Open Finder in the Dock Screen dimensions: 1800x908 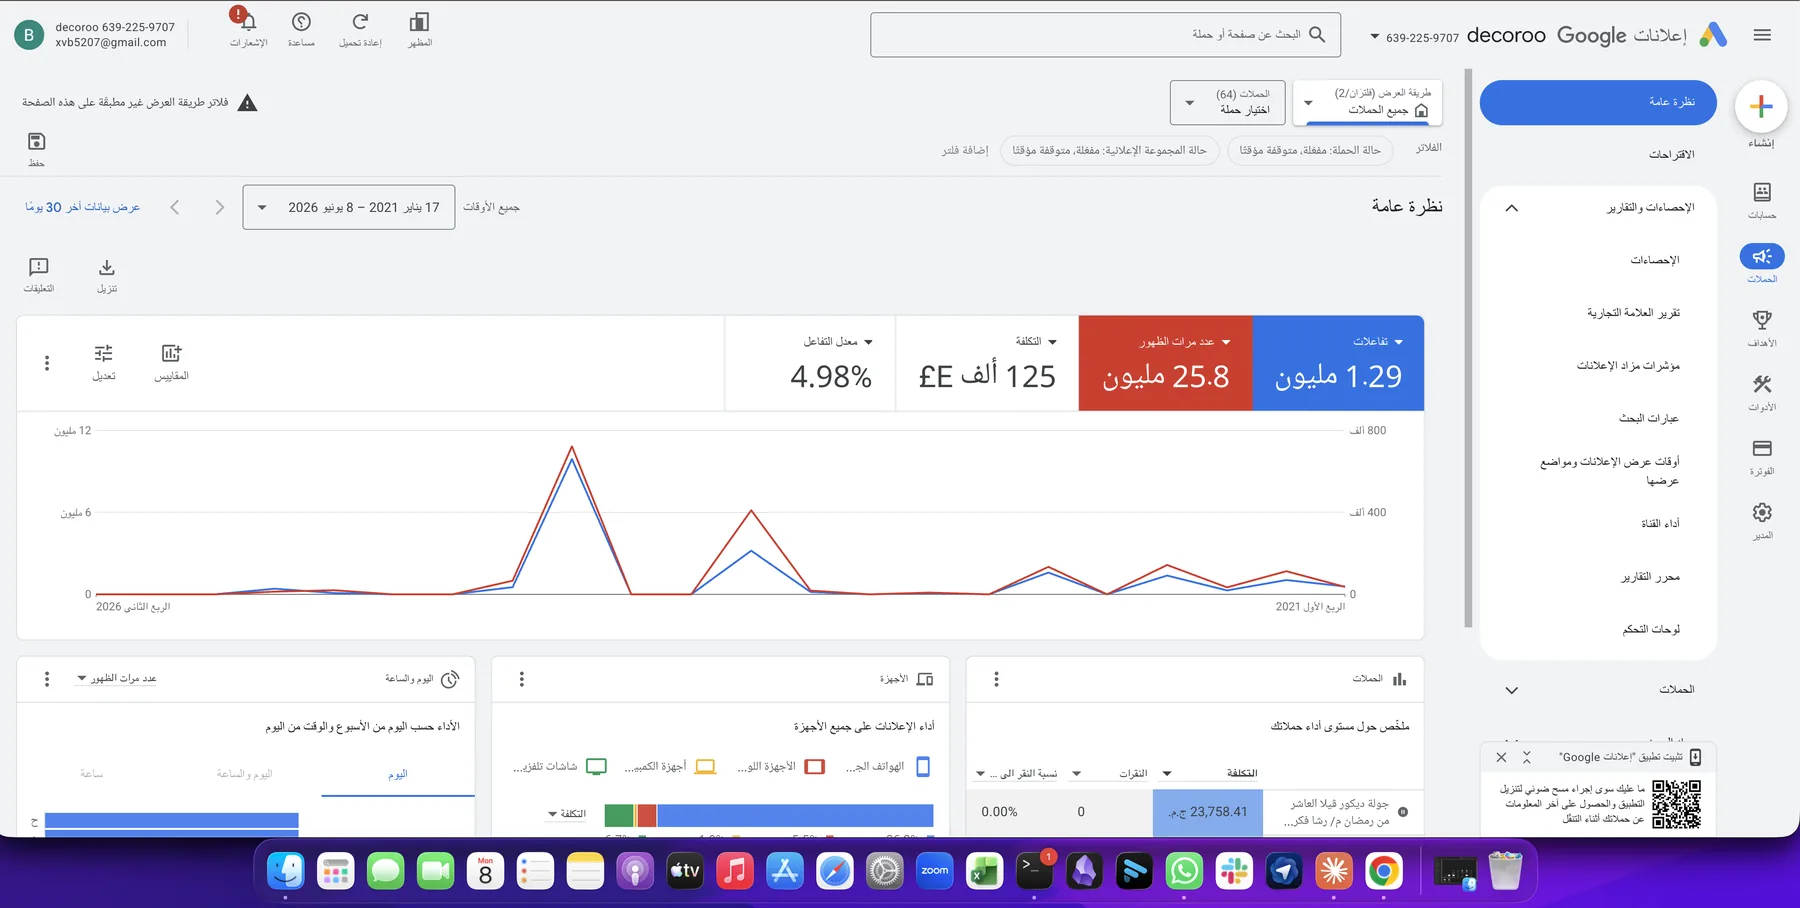click(x=286, y=872)
